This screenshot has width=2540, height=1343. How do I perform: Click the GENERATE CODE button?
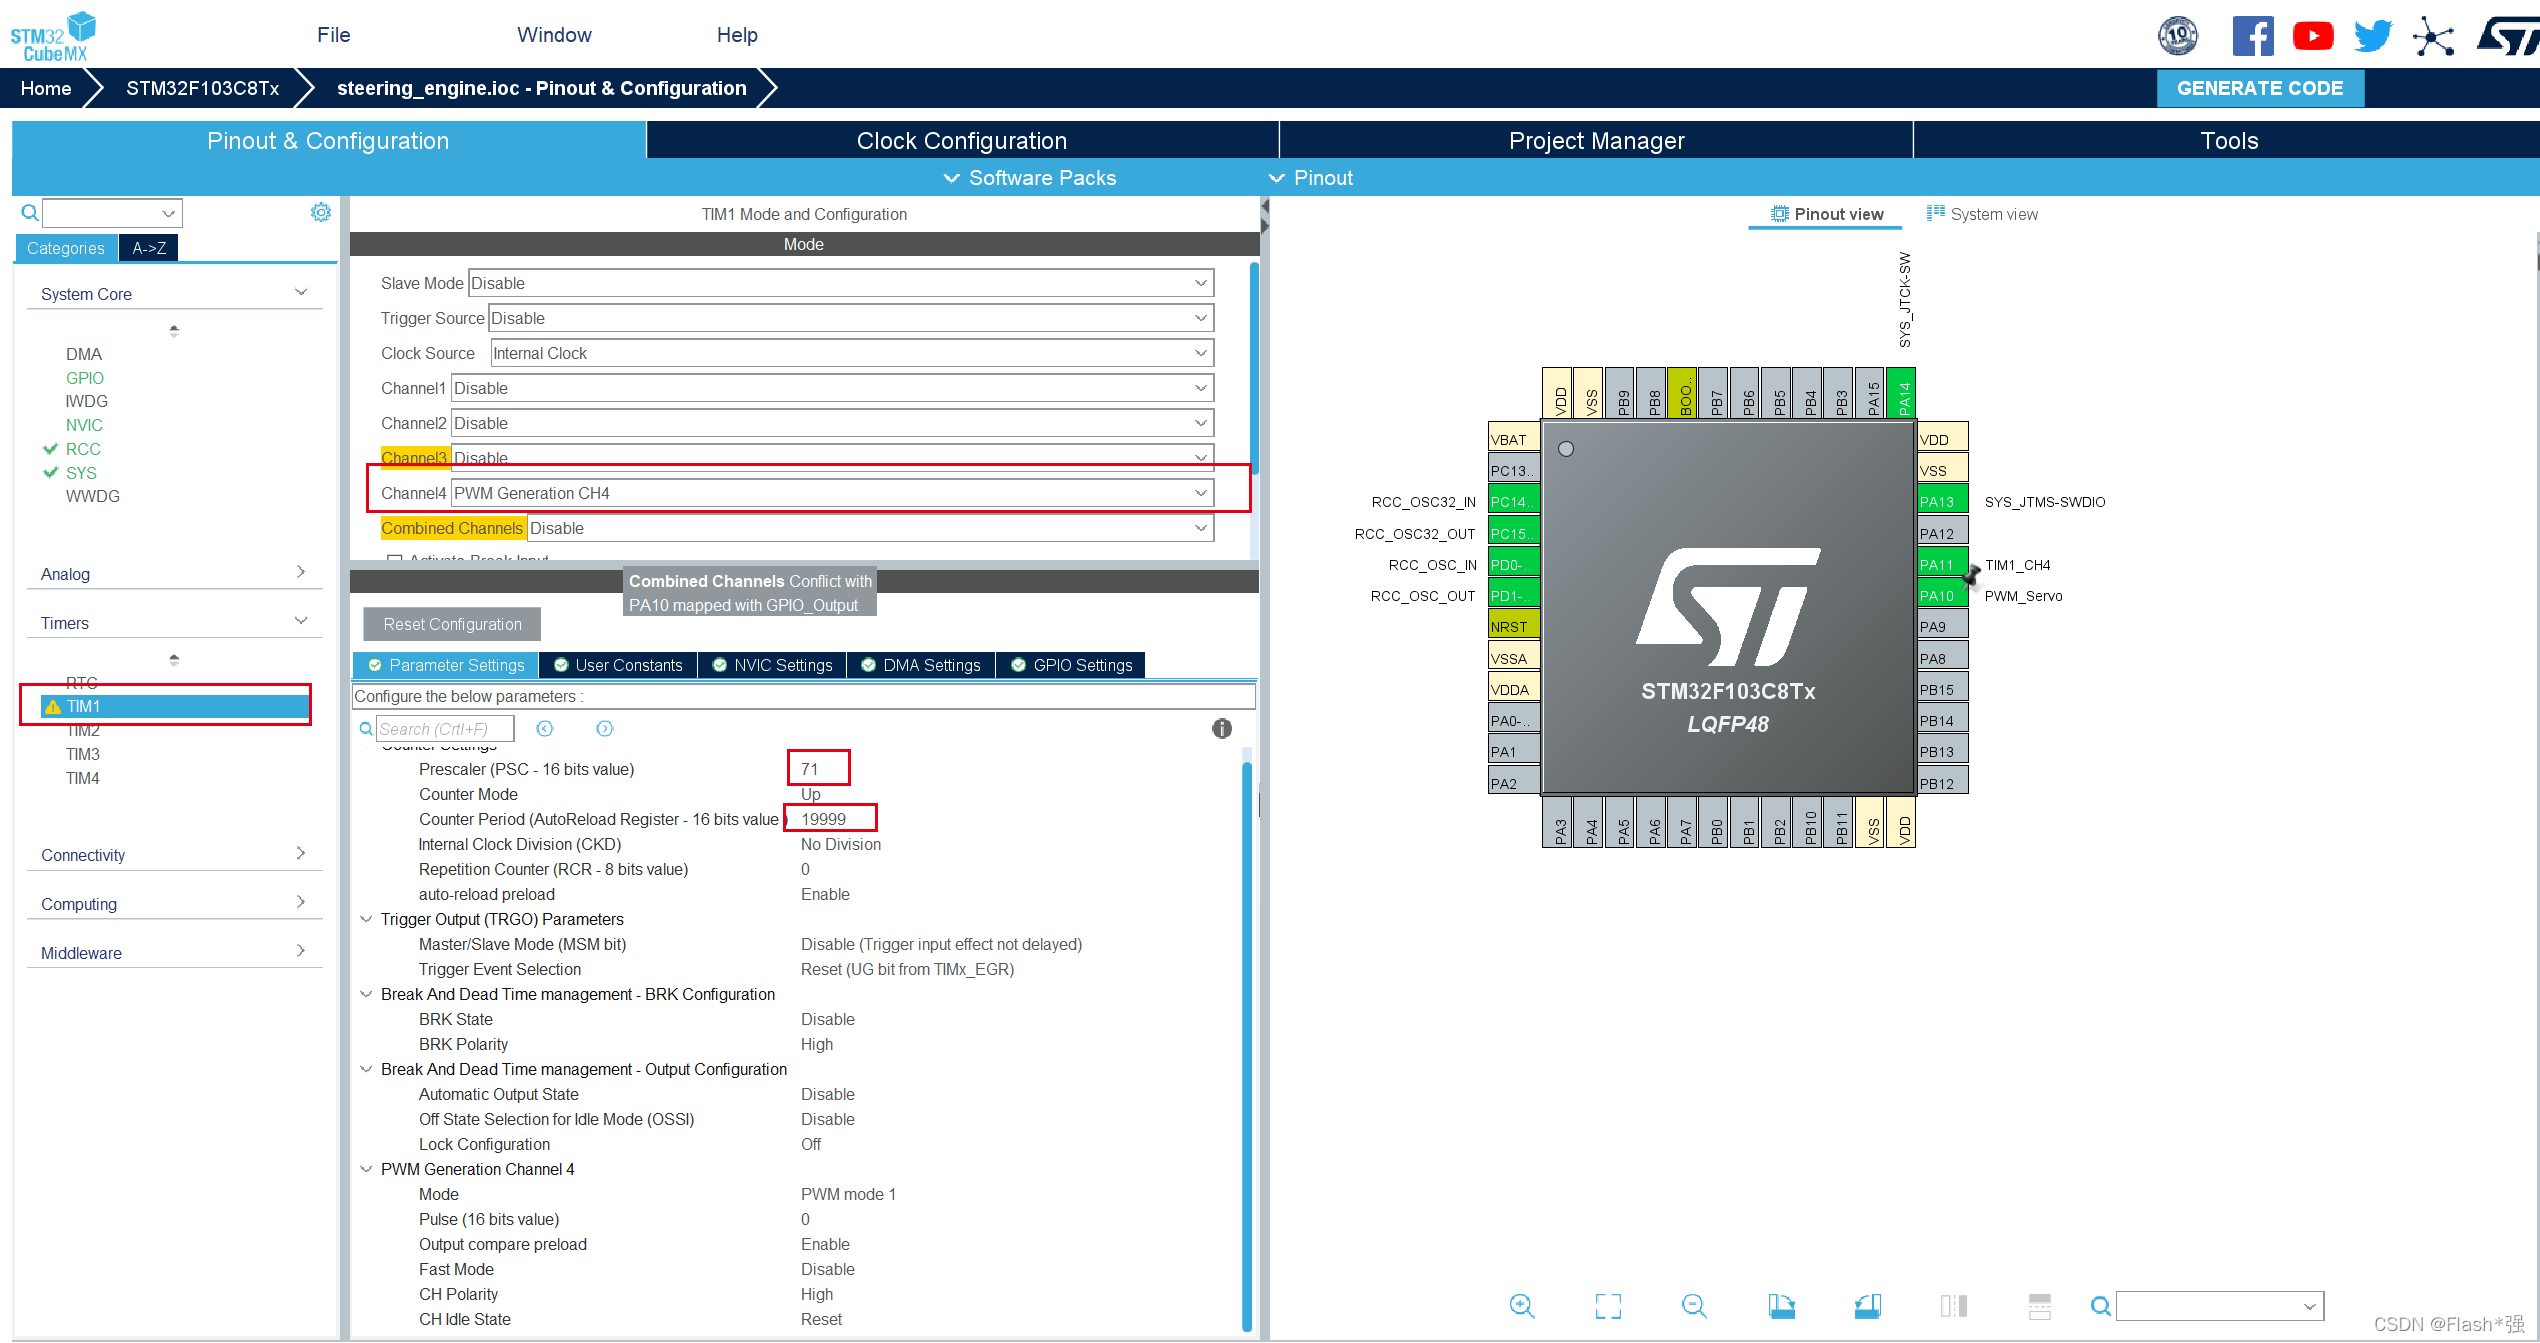[x=2268, y=86]
